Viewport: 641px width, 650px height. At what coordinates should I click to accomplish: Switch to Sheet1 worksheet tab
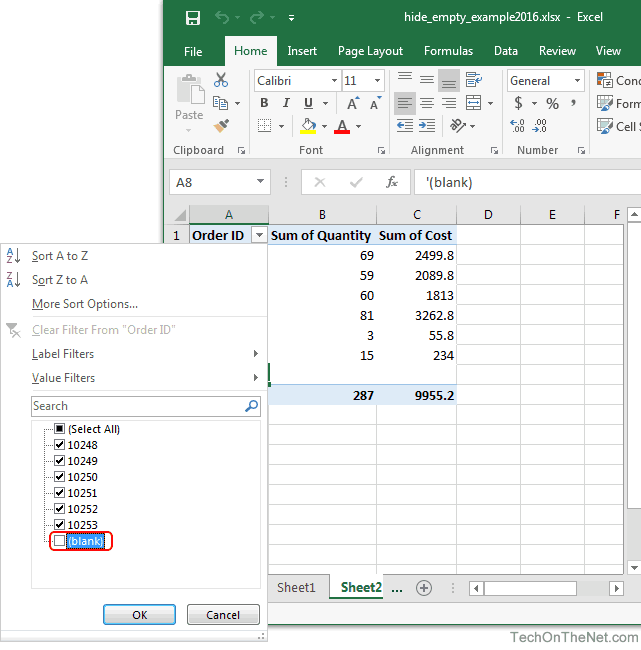click(x=296, y=587)
